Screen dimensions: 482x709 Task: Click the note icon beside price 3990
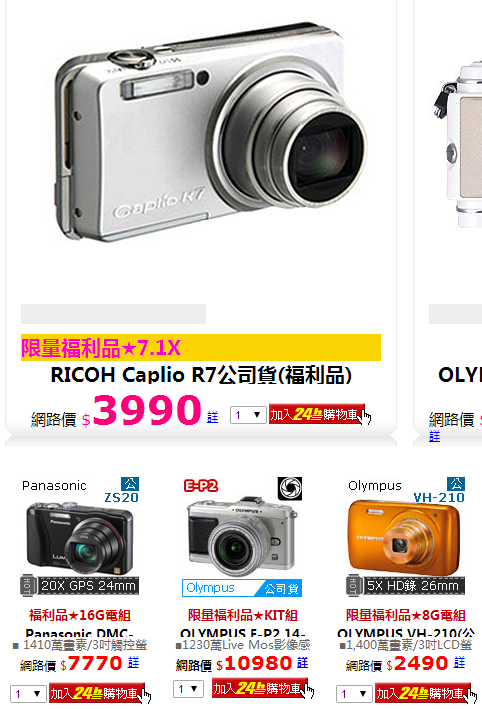tap(213, 417)
